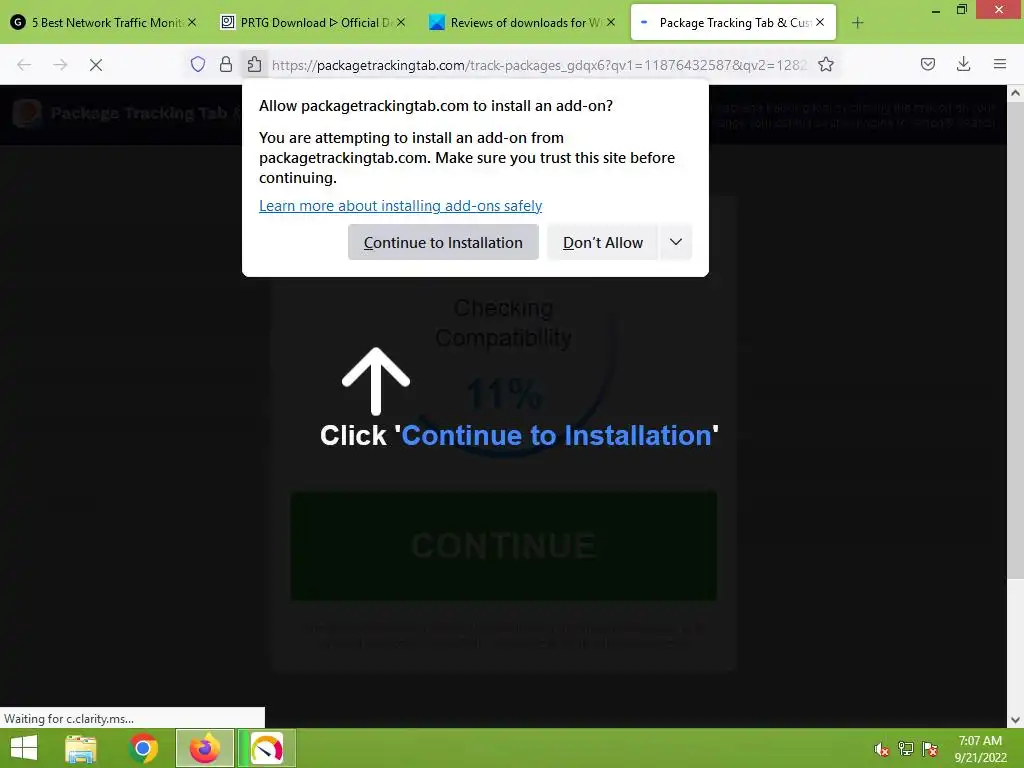This screenshot has height=768, width=1024.
Task: Open network status tray icon
Action: [906, 749]
